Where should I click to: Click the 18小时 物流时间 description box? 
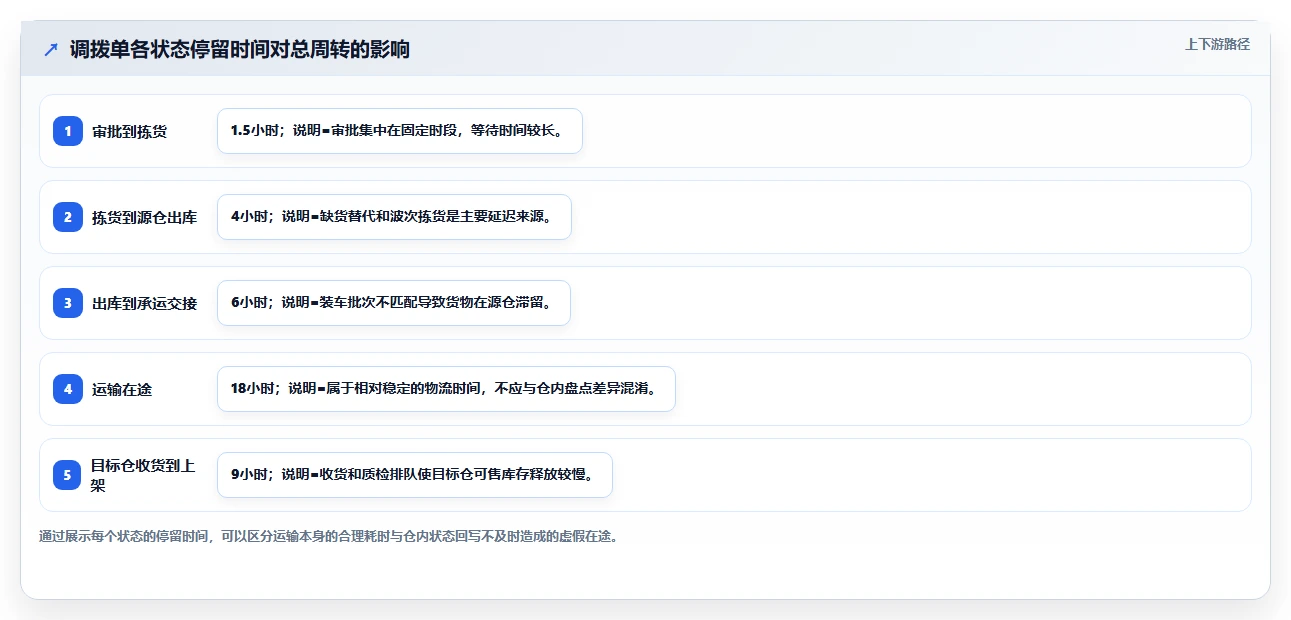pos(446,389)
